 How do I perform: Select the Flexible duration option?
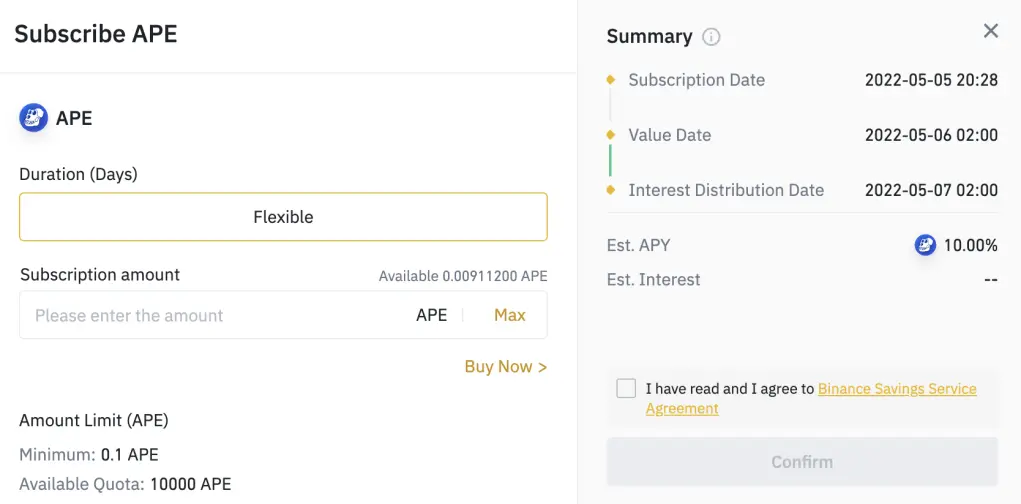(283, 217)
